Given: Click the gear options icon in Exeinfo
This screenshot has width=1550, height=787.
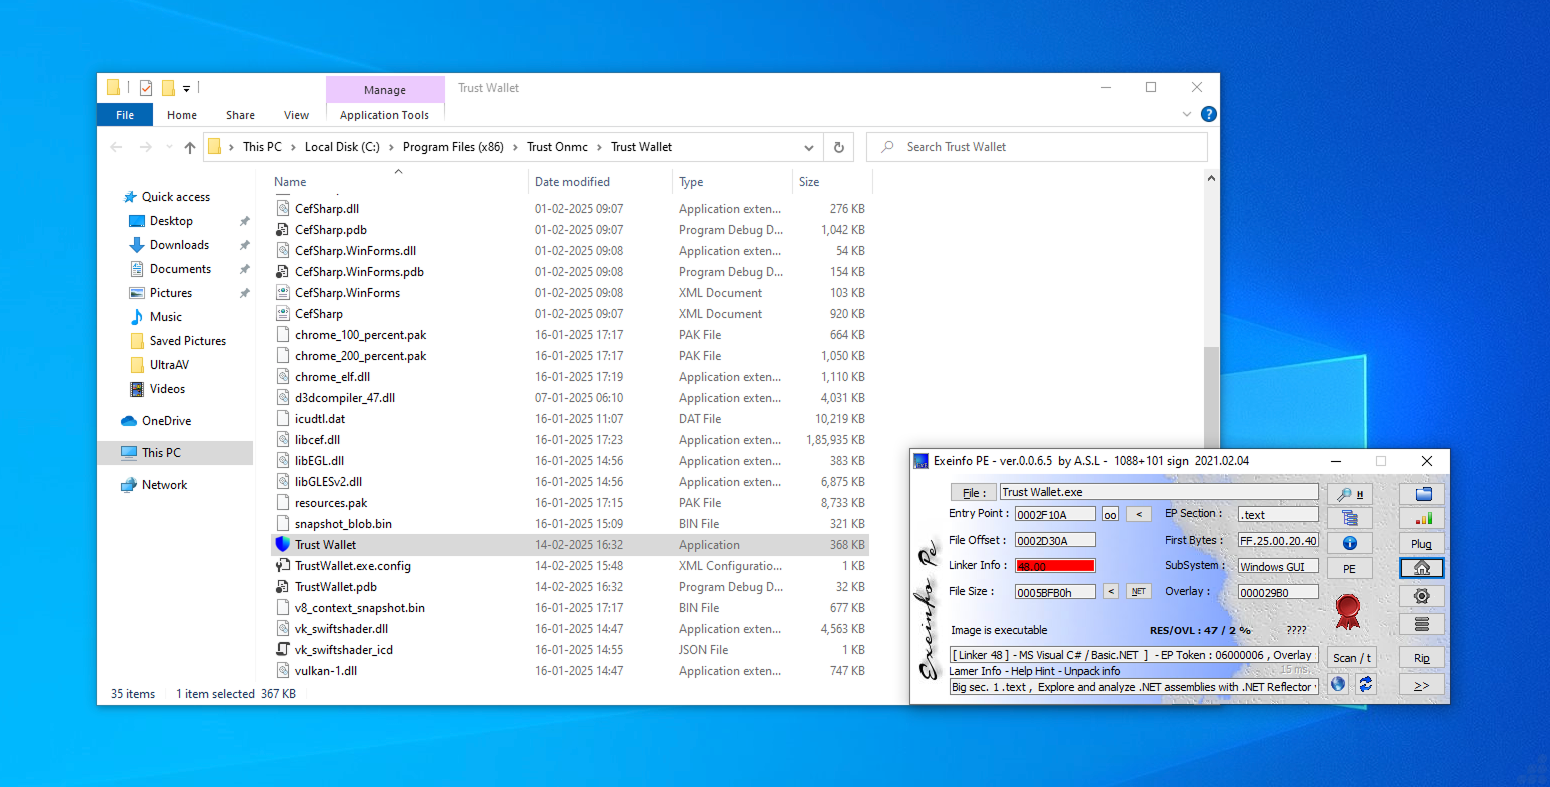Looking at the screenshot, I should 1422,595.
